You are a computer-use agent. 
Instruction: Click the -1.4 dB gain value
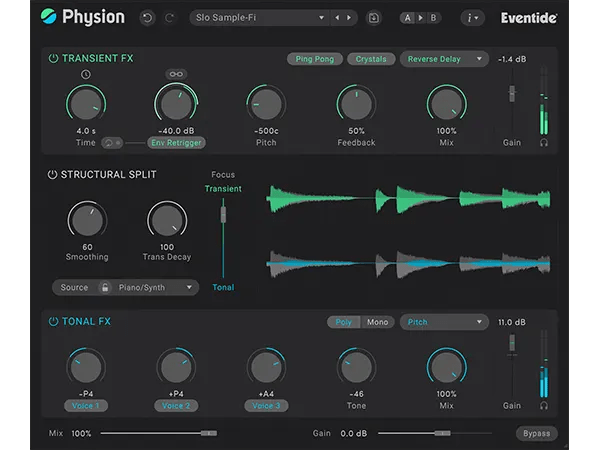512,59
